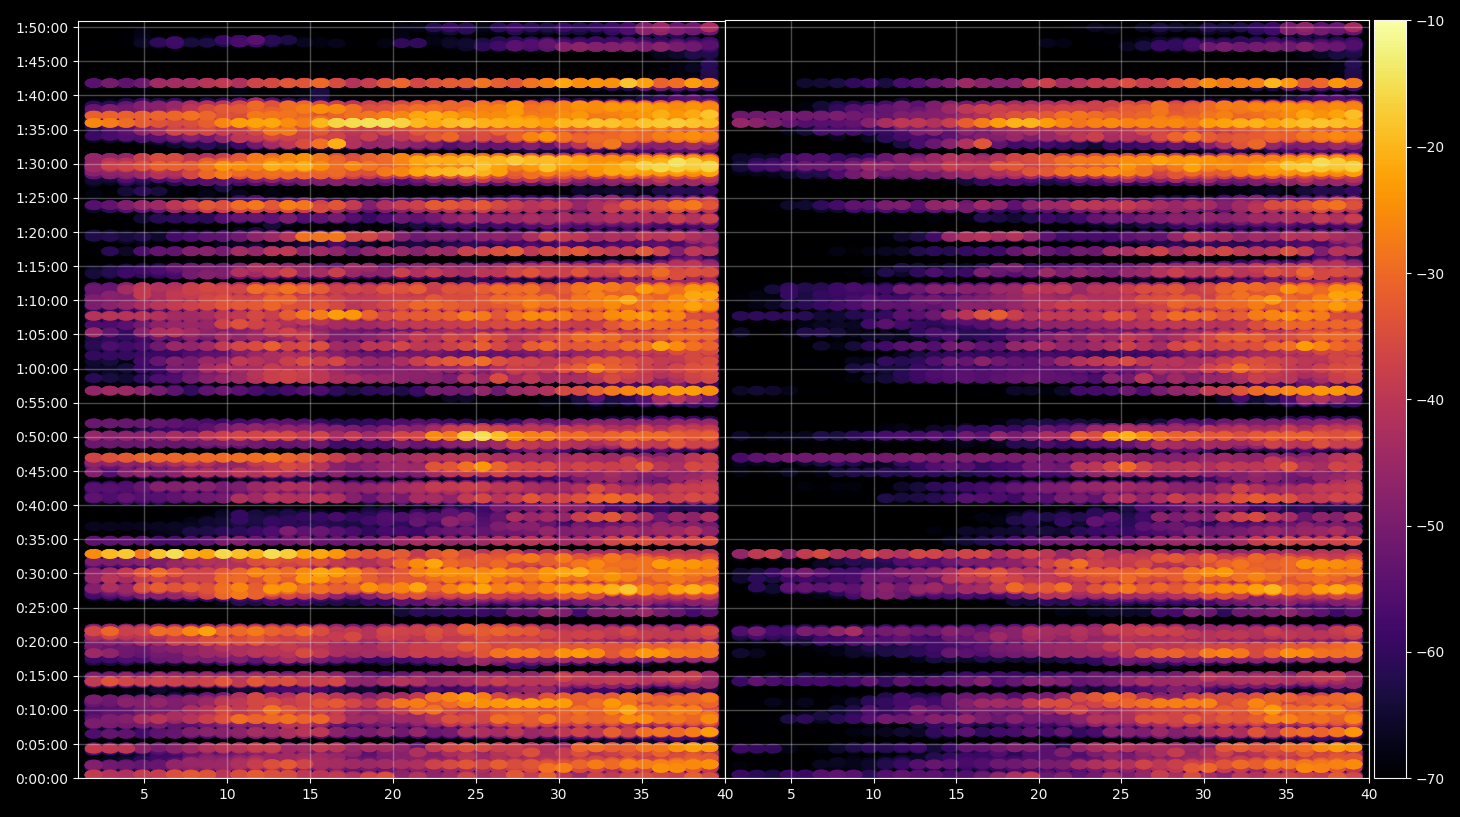The height and width of the screenshot is (817, 1460).
Task: Click x-axis label 25 under right panel
Action: click(x=1121, y=795)
